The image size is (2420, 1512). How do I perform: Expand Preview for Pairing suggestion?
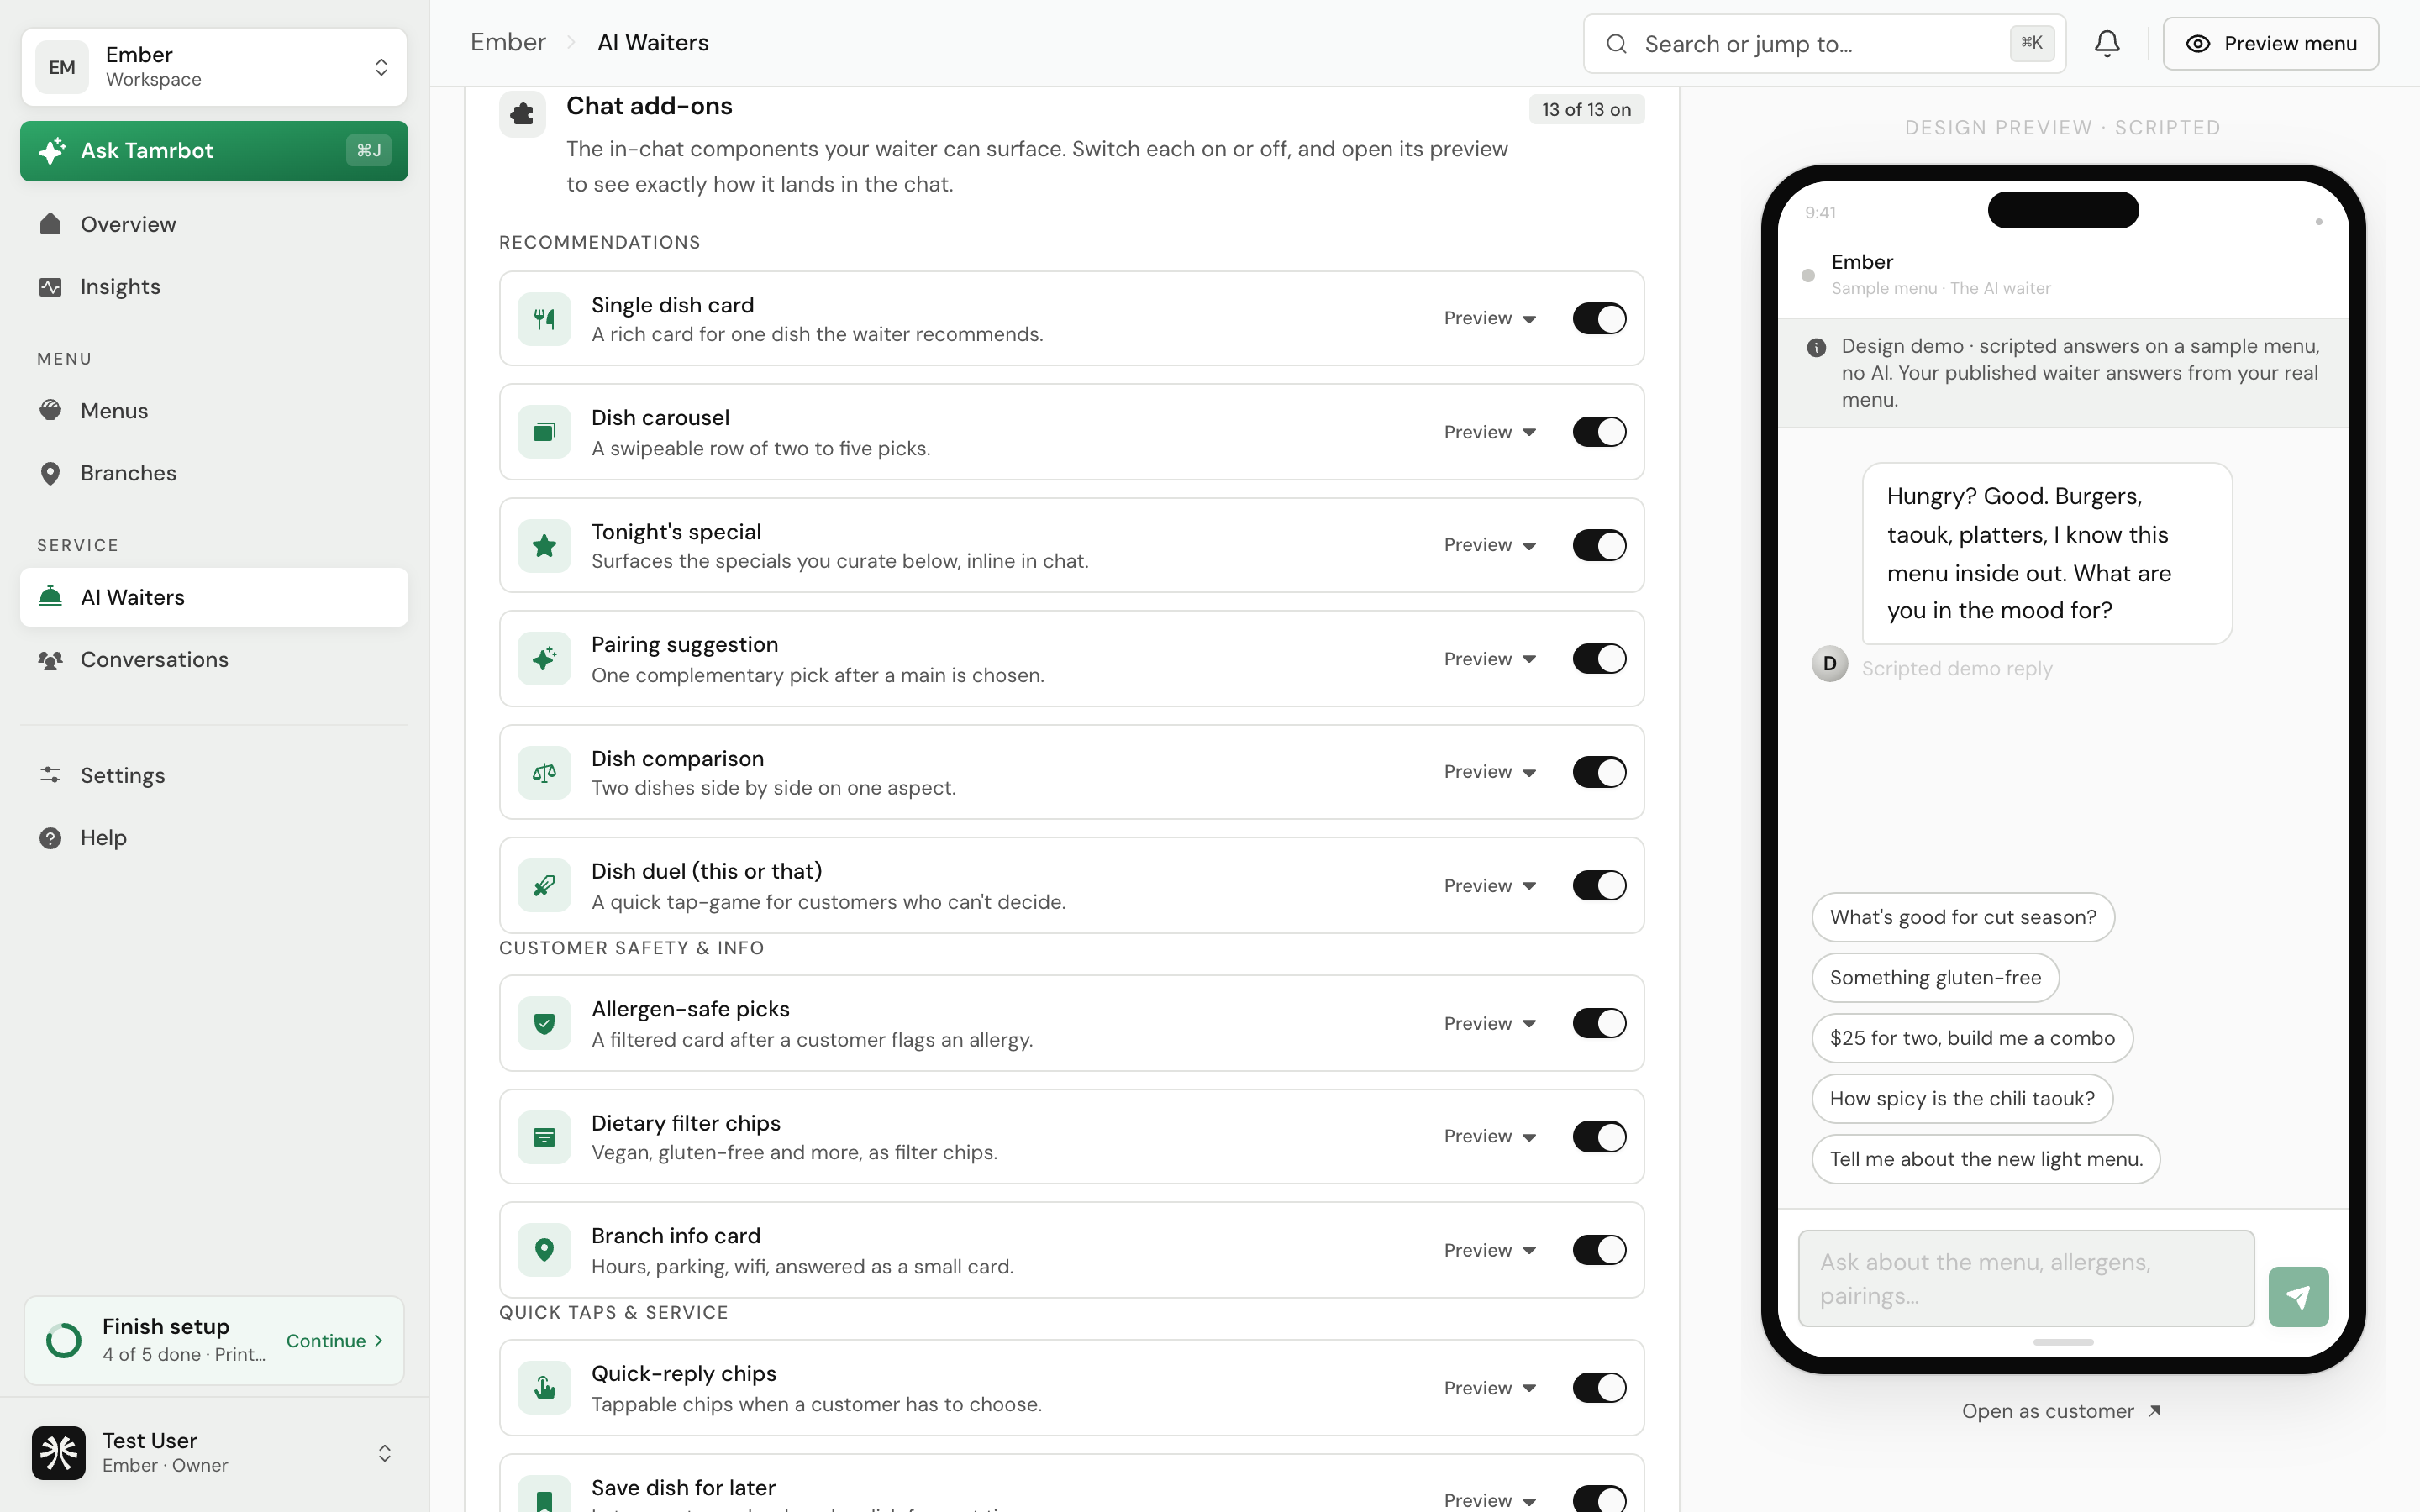click(1489, 659)
